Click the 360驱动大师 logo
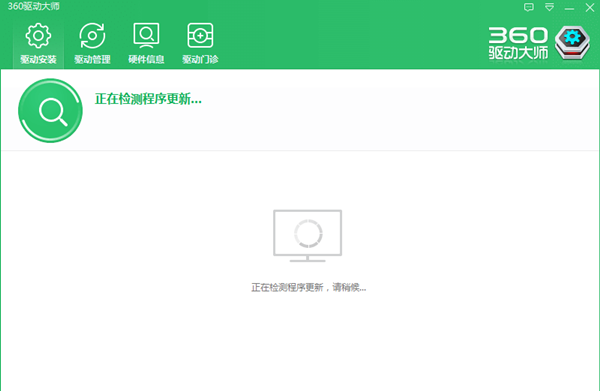Viewport: 600px width, 391px height. click(540, 43)
